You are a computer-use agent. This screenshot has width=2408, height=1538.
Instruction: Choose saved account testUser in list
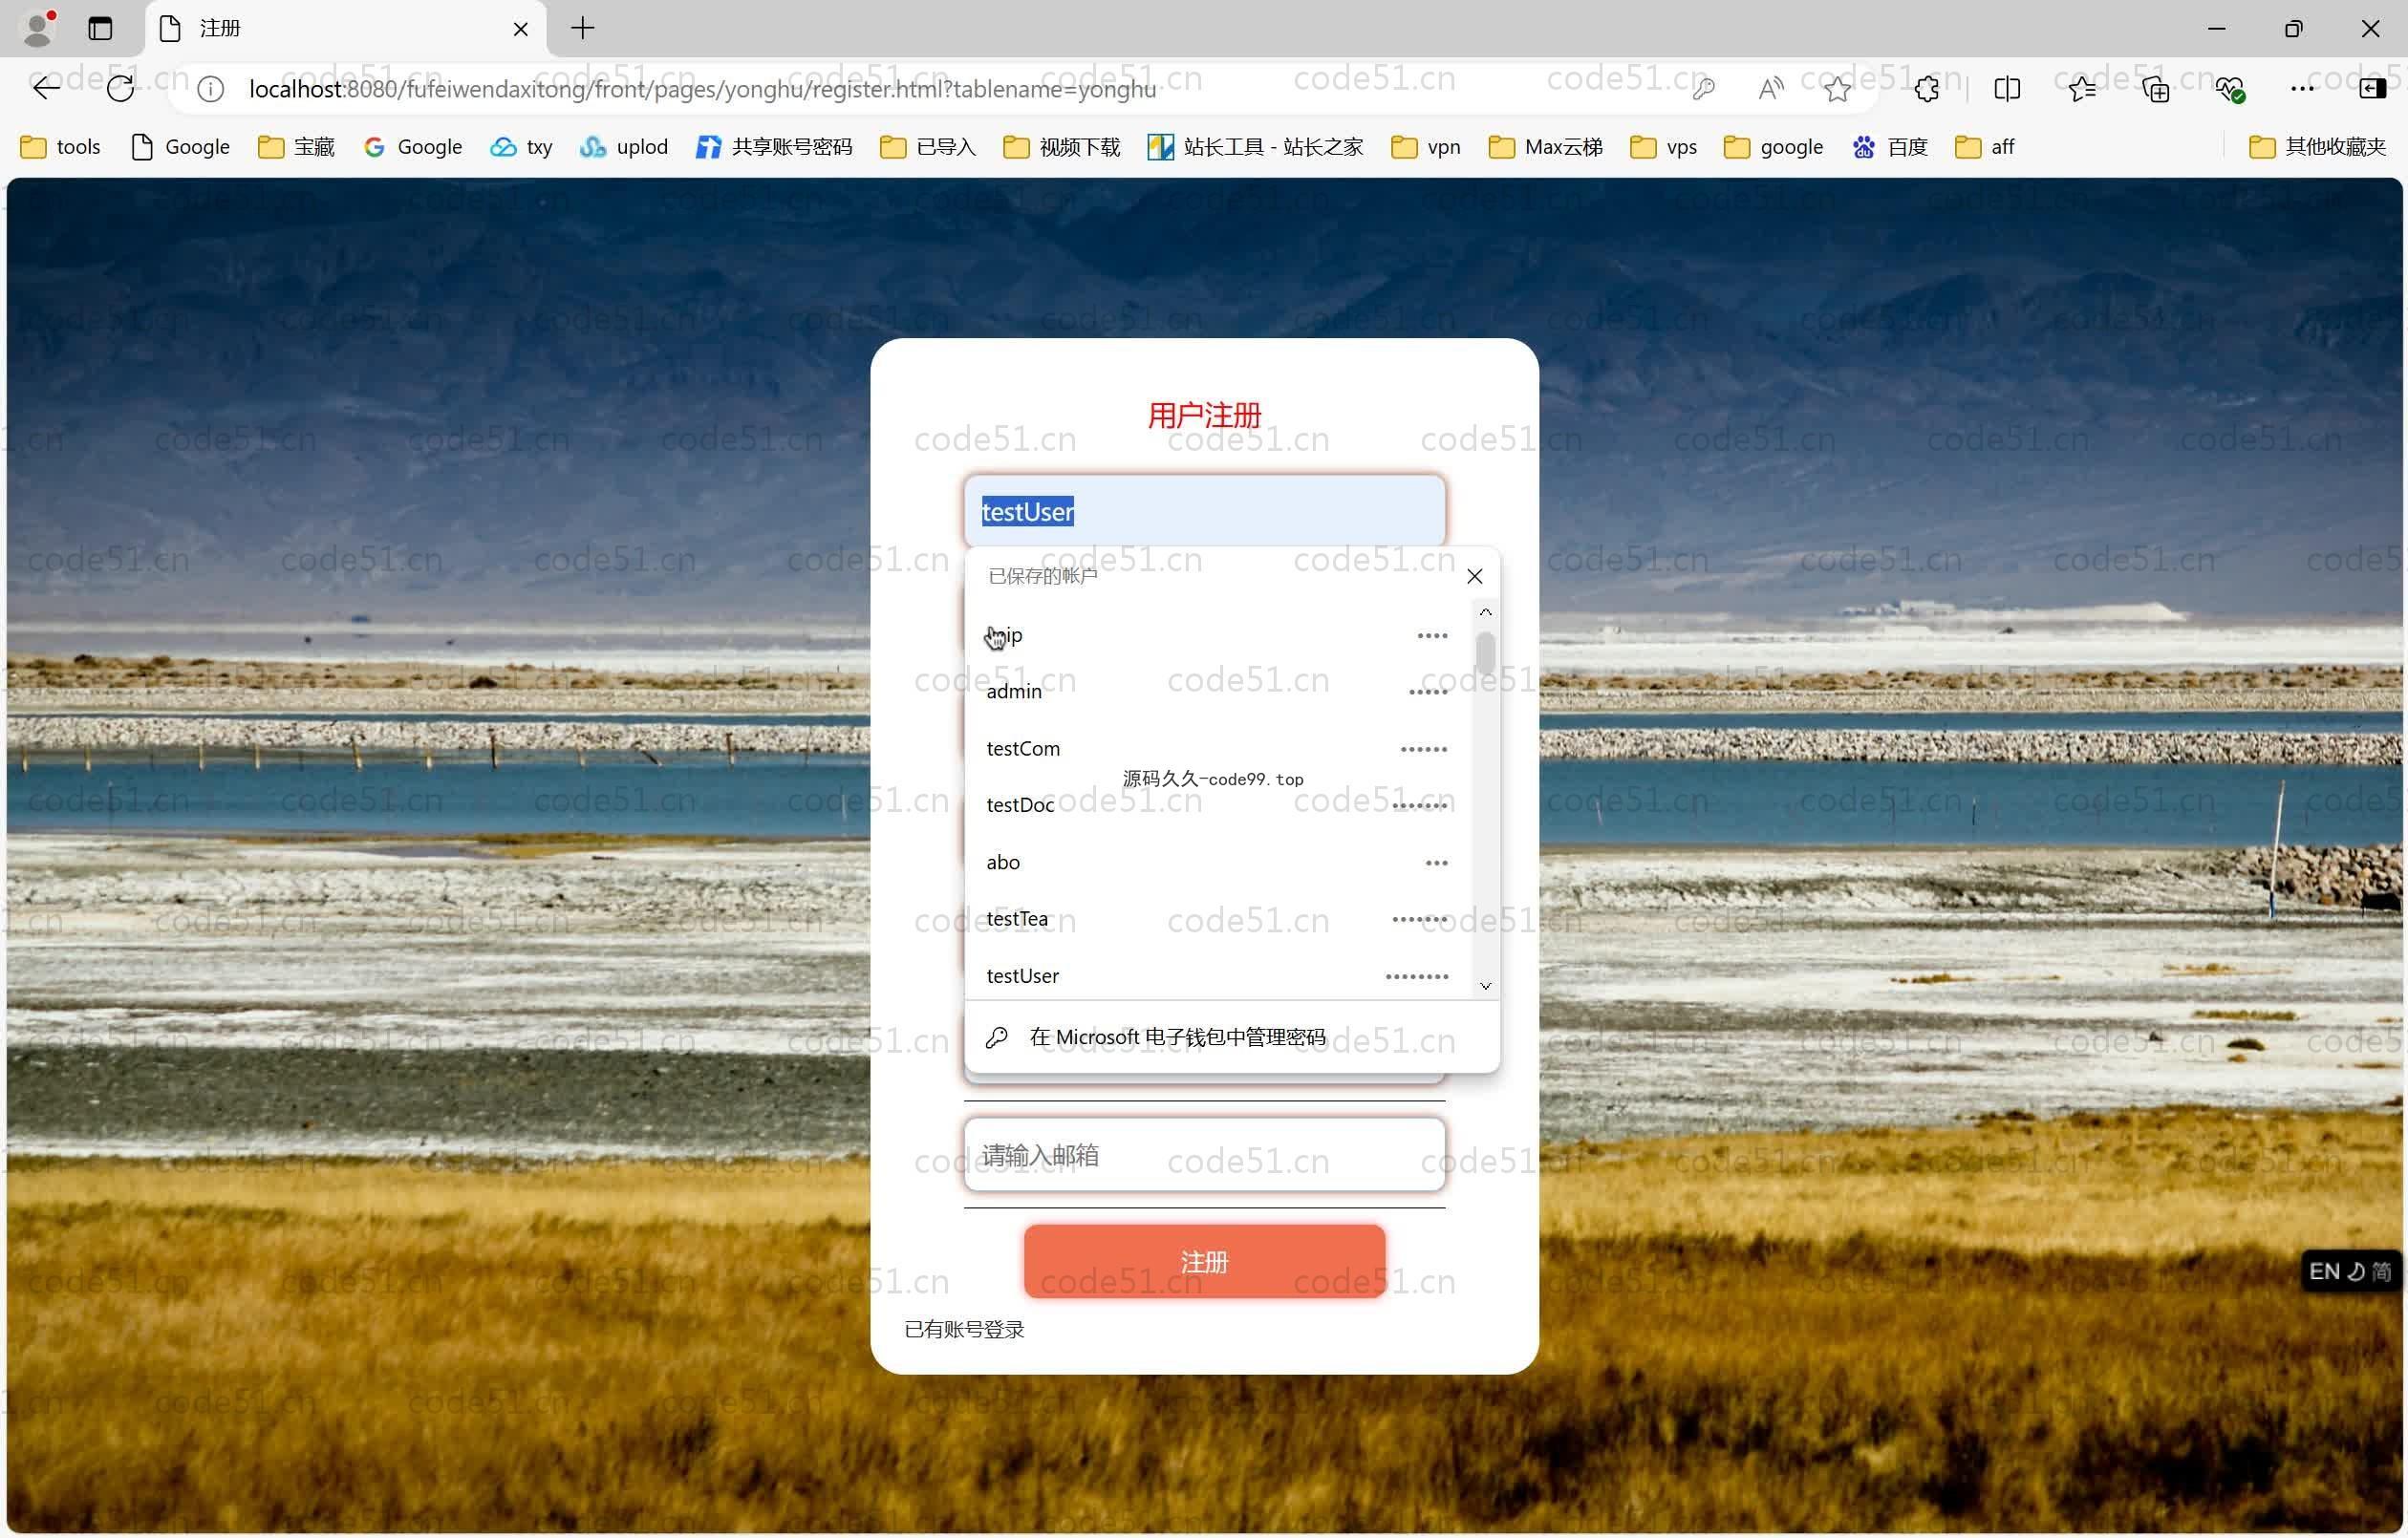1218,975
